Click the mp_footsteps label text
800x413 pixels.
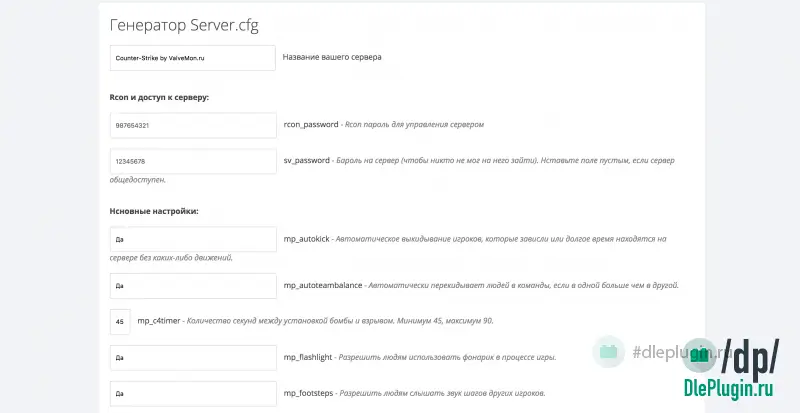point(308,393)
